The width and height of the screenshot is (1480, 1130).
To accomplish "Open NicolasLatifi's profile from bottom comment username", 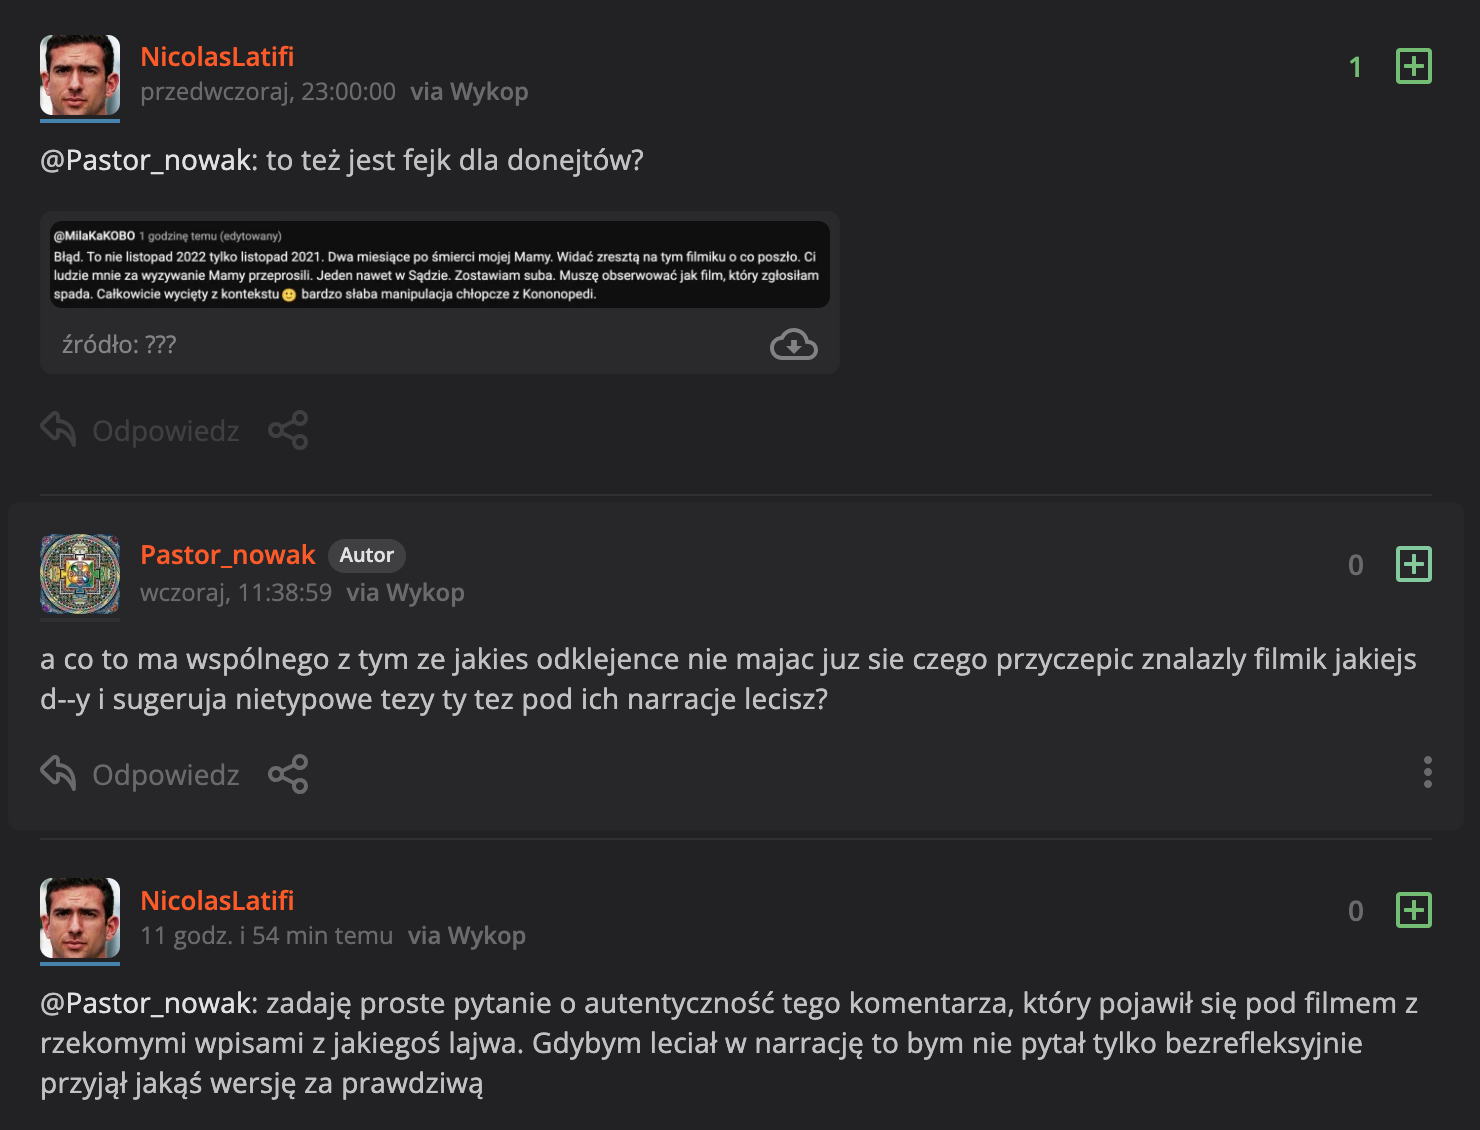I will (217, 901).
